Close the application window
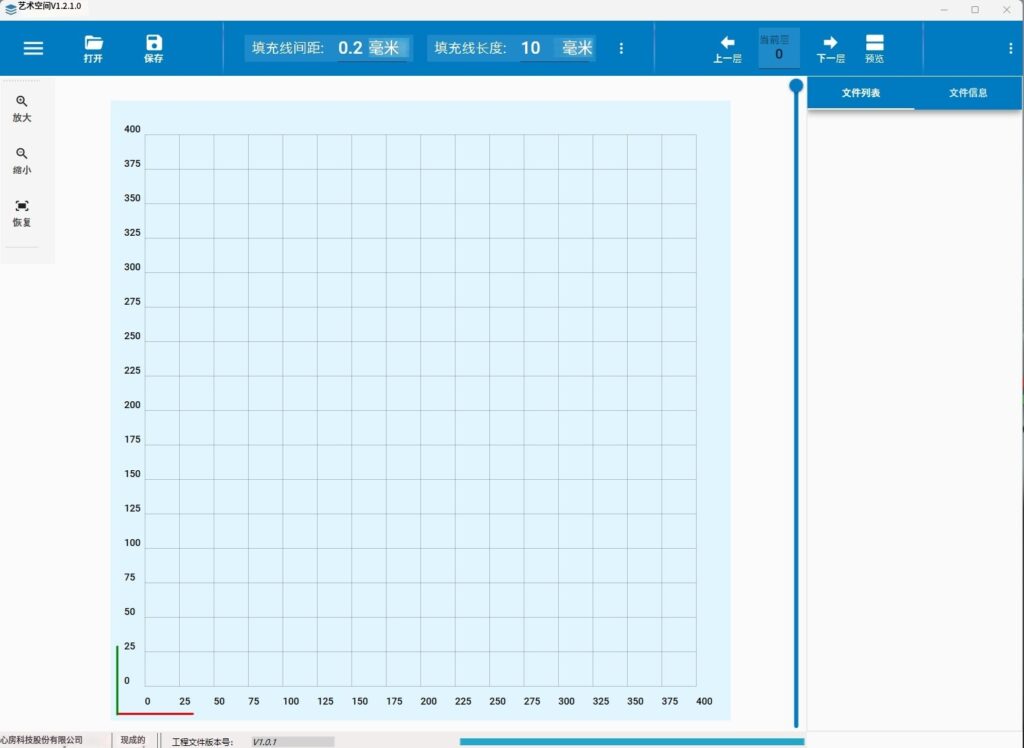 pos(1006,10)
